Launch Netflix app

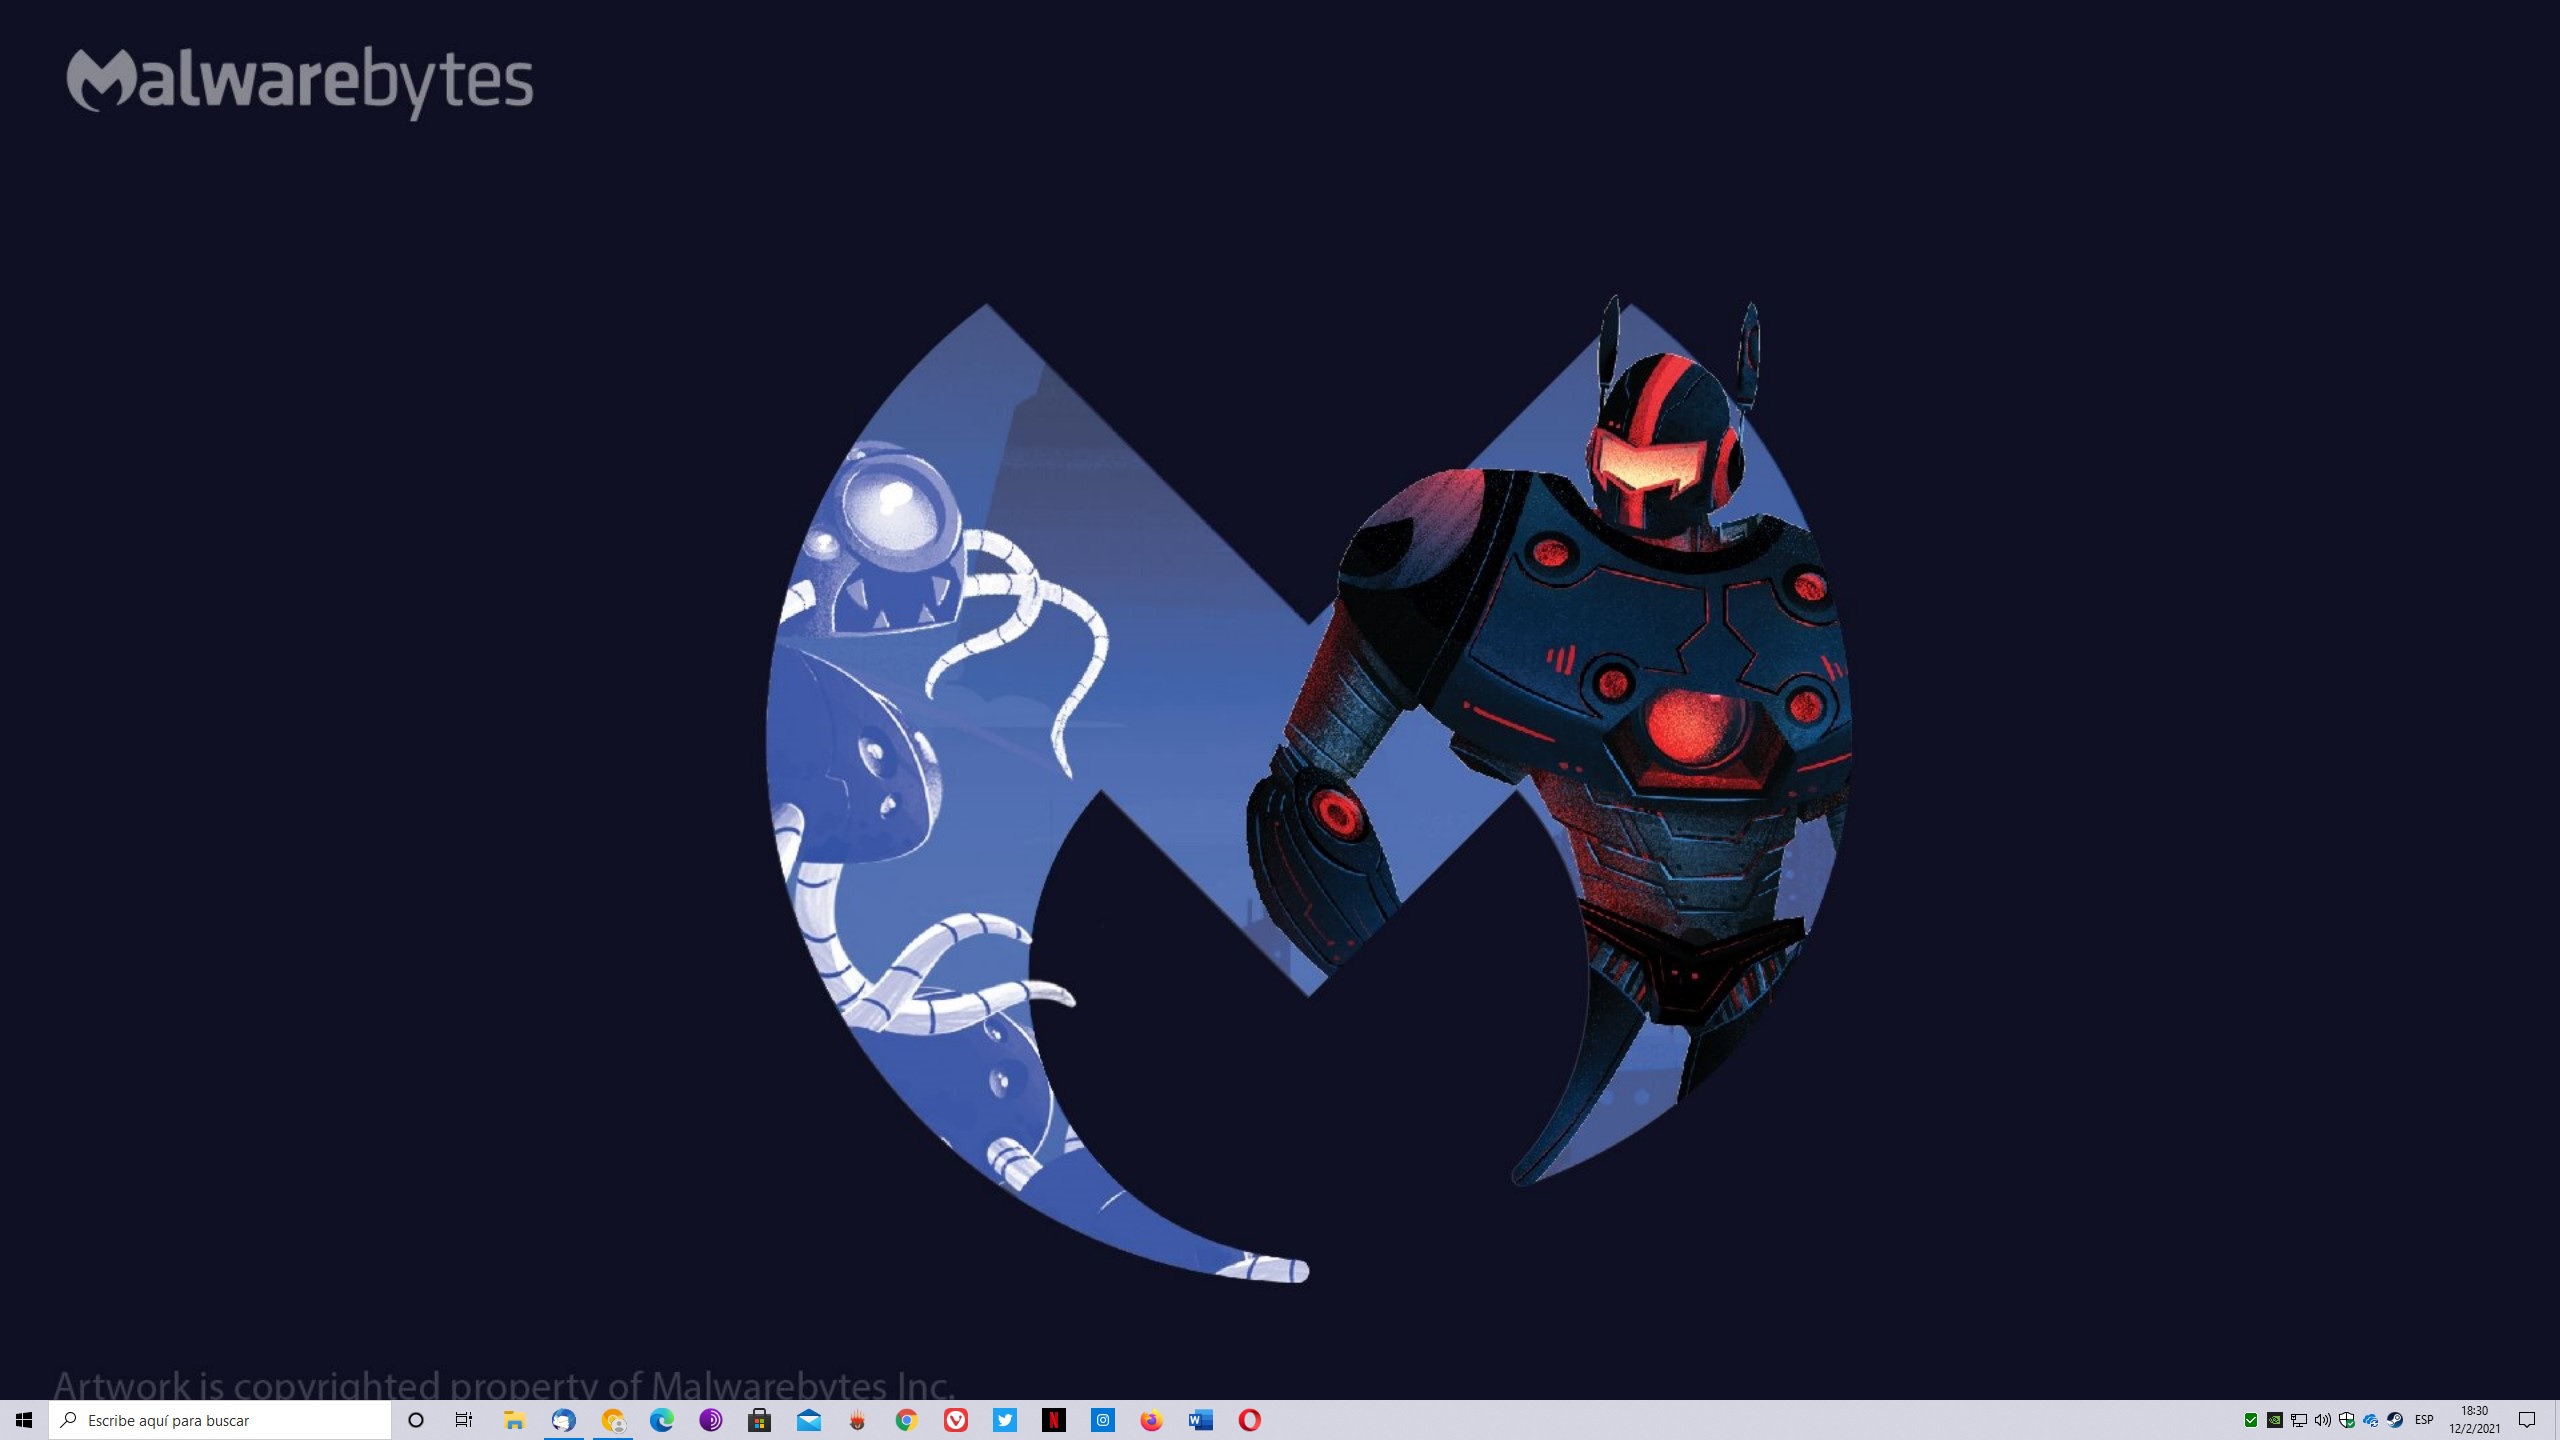point(1053,1420)
